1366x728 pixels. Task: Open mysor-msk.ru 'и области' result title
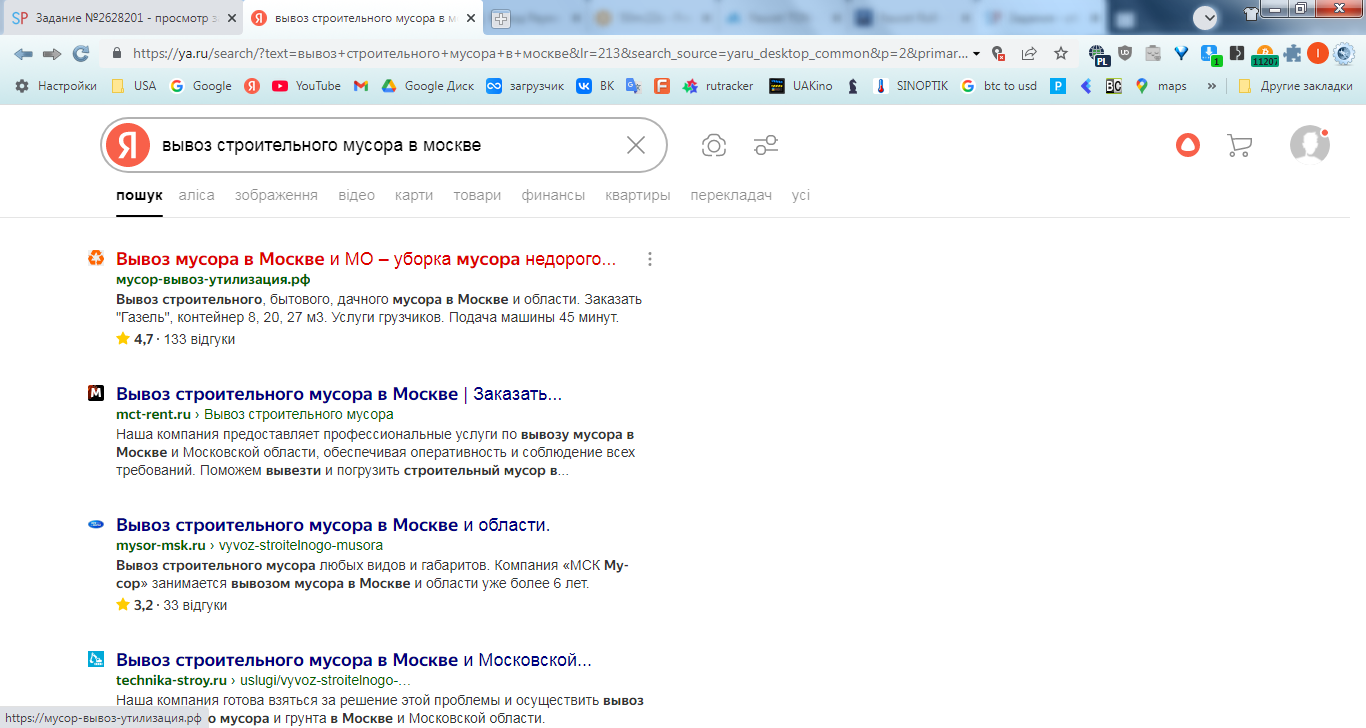pos(333,525)
